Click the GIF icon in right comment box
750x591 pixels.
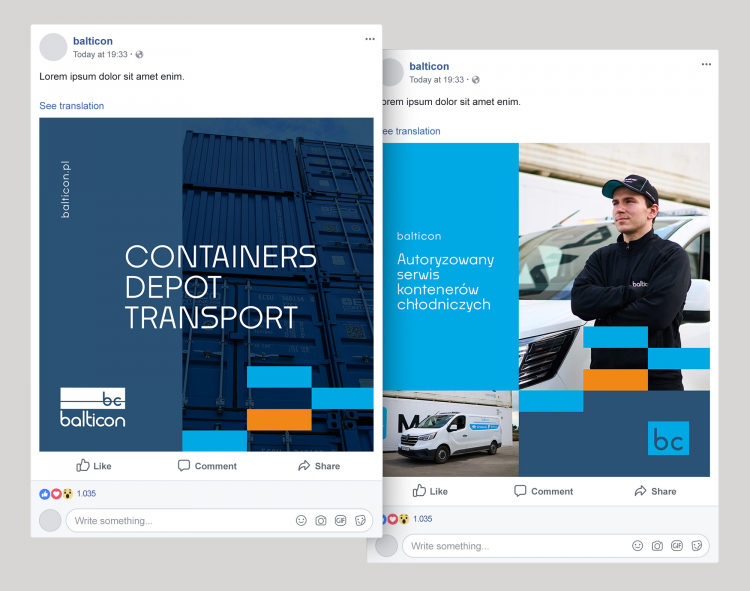677,546
